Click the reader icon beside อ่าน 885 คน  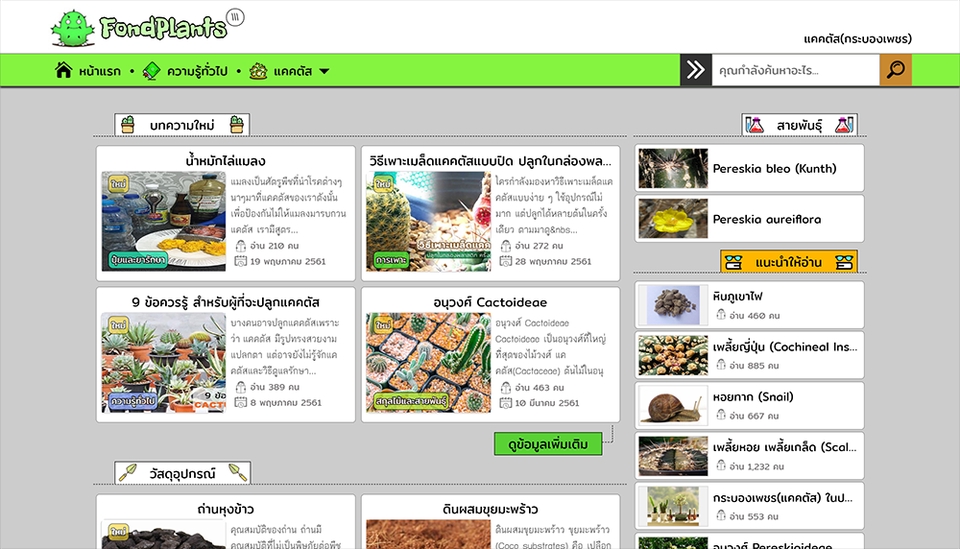[721, 365]
